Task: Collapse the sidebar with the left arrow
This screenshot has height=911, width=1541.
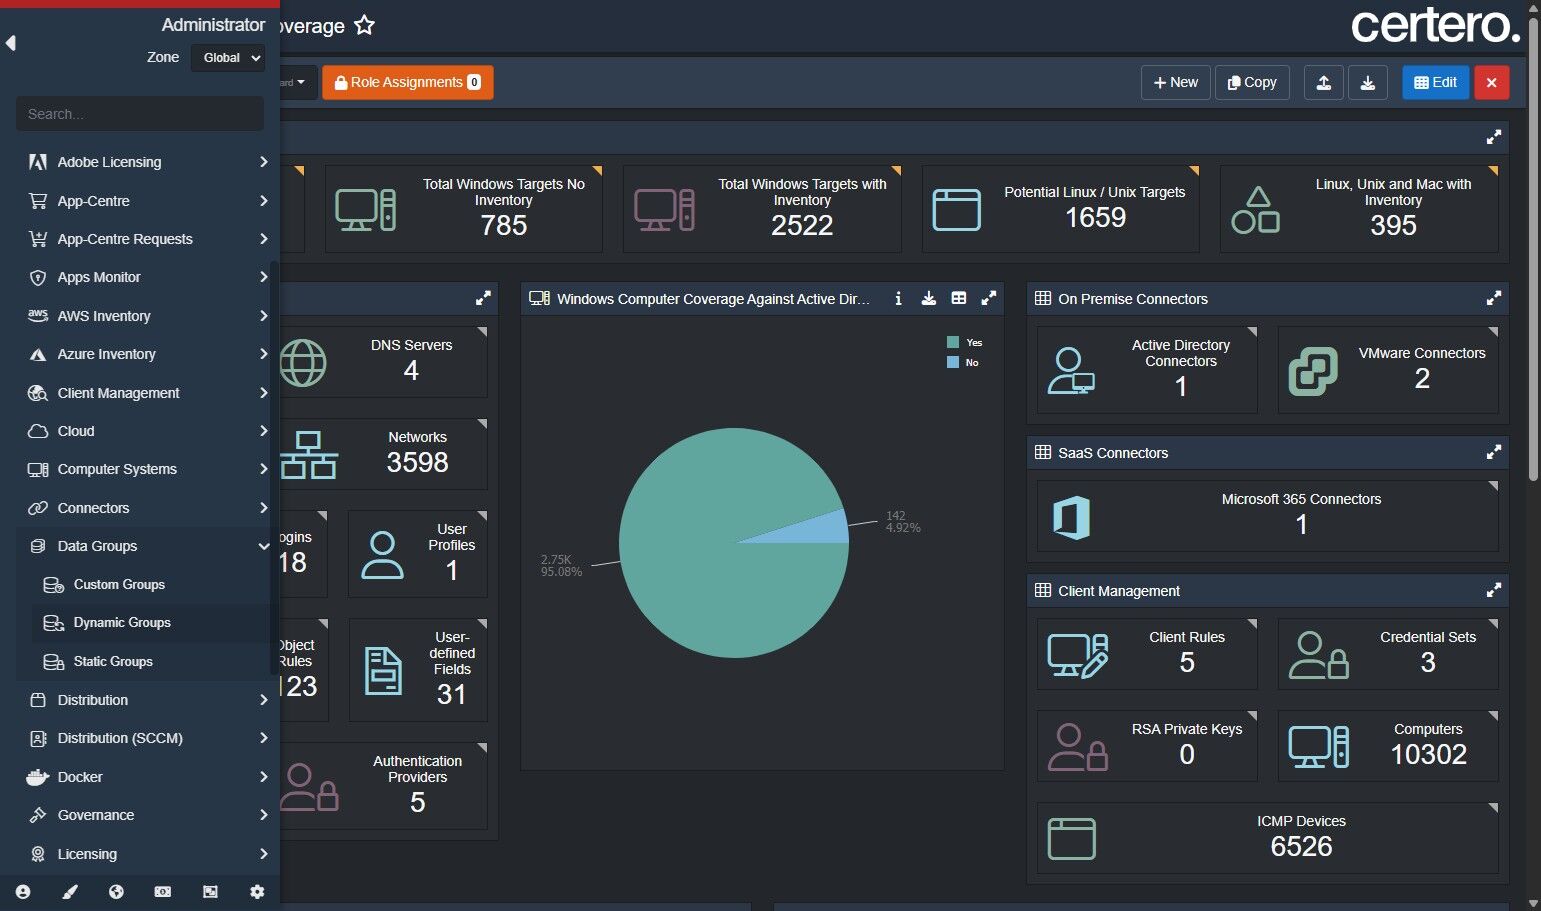Action: [x=10, y=43]
